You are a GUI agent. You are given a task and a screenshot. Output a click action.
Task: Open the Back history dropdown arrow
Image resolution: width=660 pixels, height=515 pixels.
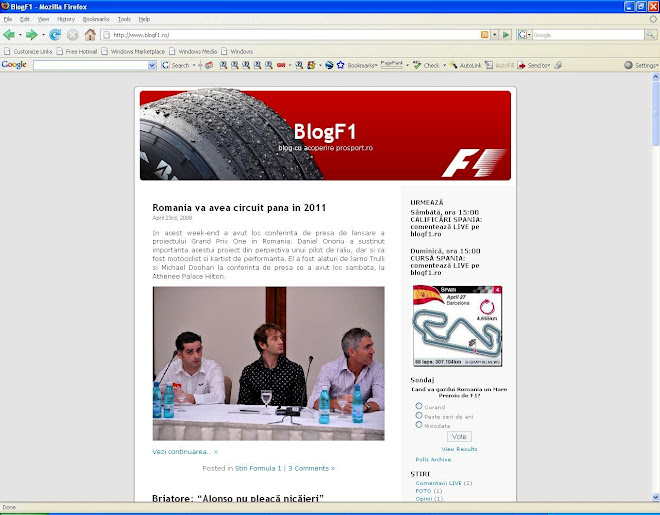20,35
